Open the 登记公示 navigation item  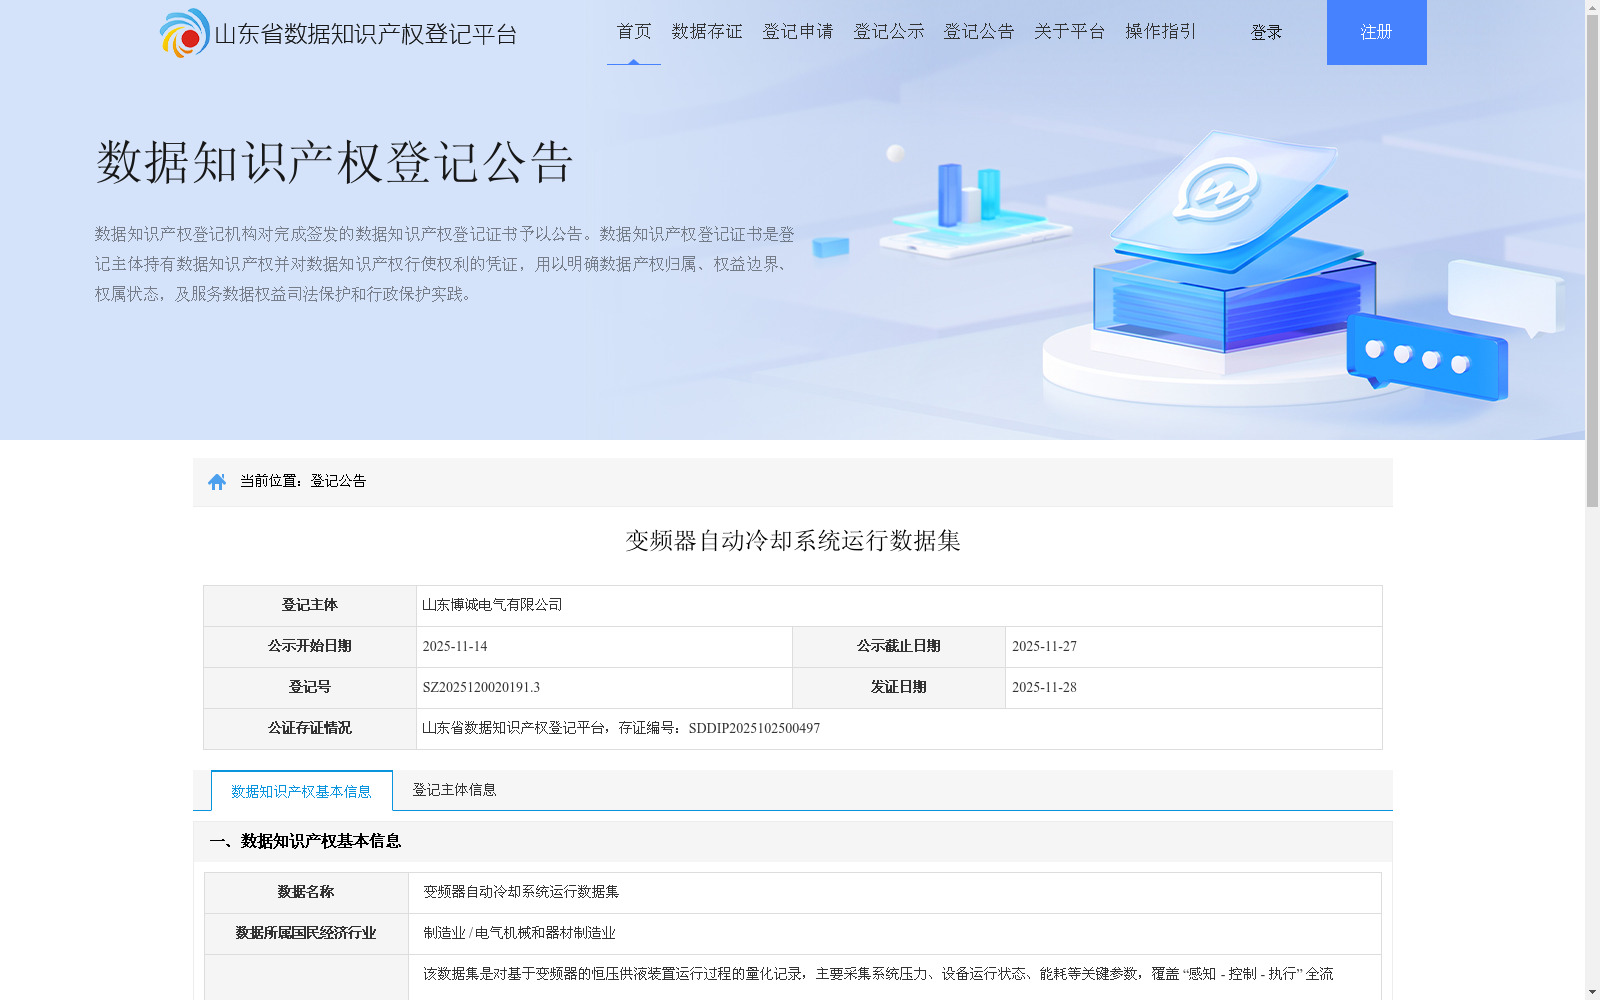(x=889, y=32)
